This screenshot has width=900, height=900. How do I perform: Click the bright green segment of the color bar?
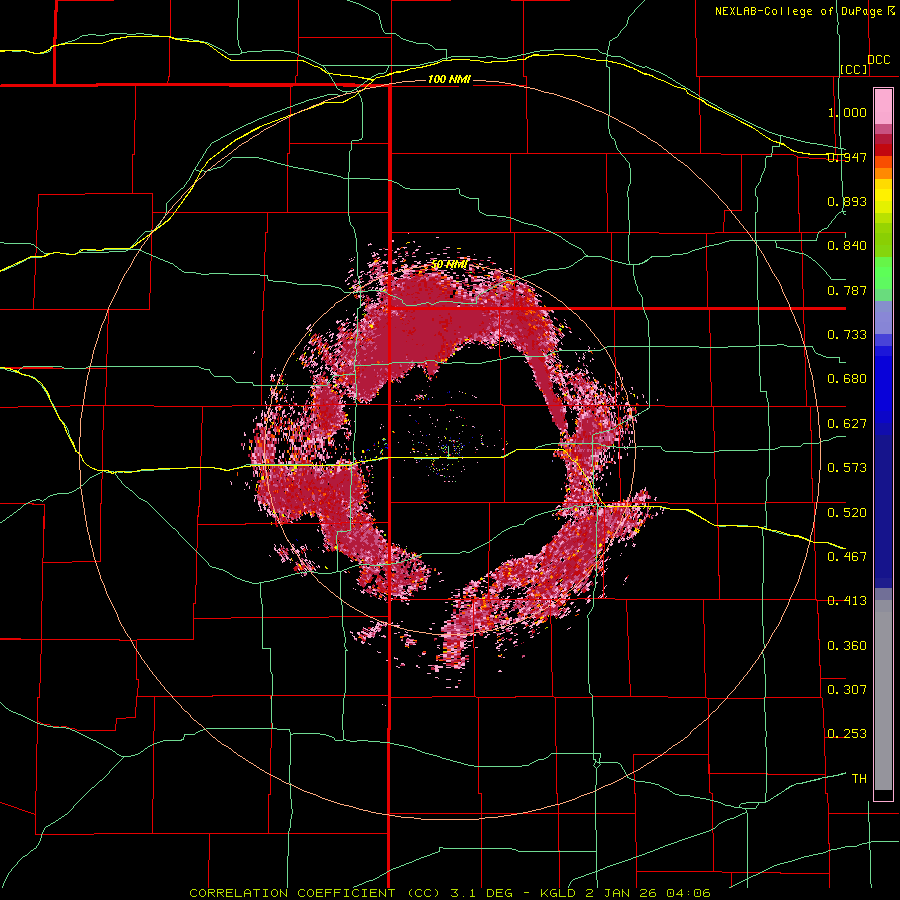click(x=883, y=273)
